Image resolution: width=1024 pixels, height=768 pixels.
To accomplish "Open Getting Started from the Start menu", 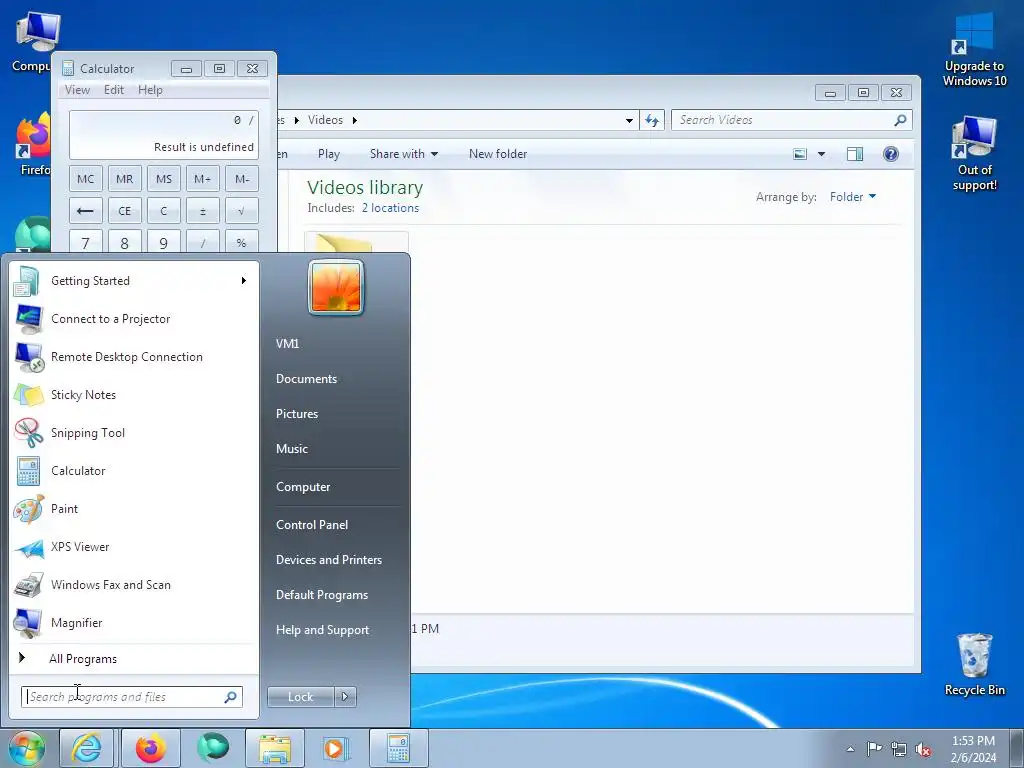I will pos(133,281).
